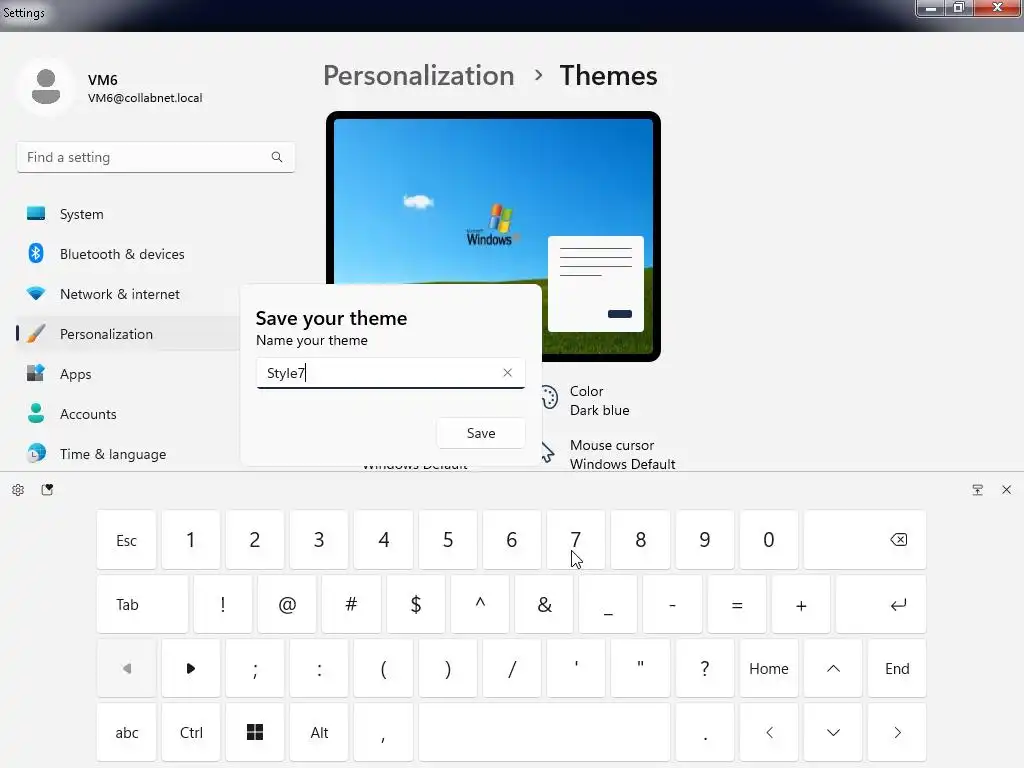Click the theme name text field

coord(391,373)
